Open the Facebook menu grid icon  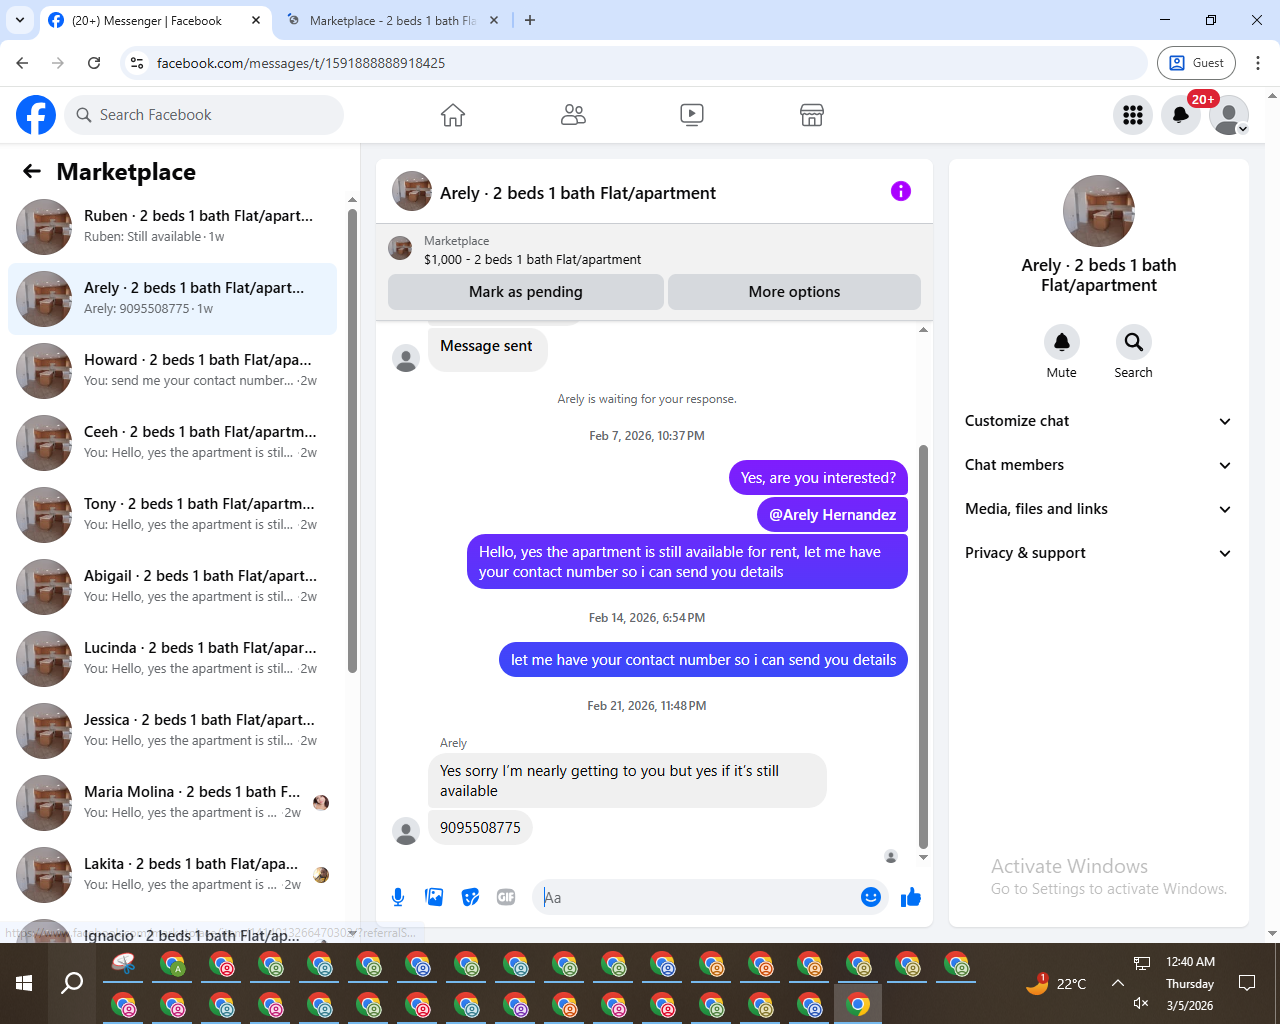1133,115
